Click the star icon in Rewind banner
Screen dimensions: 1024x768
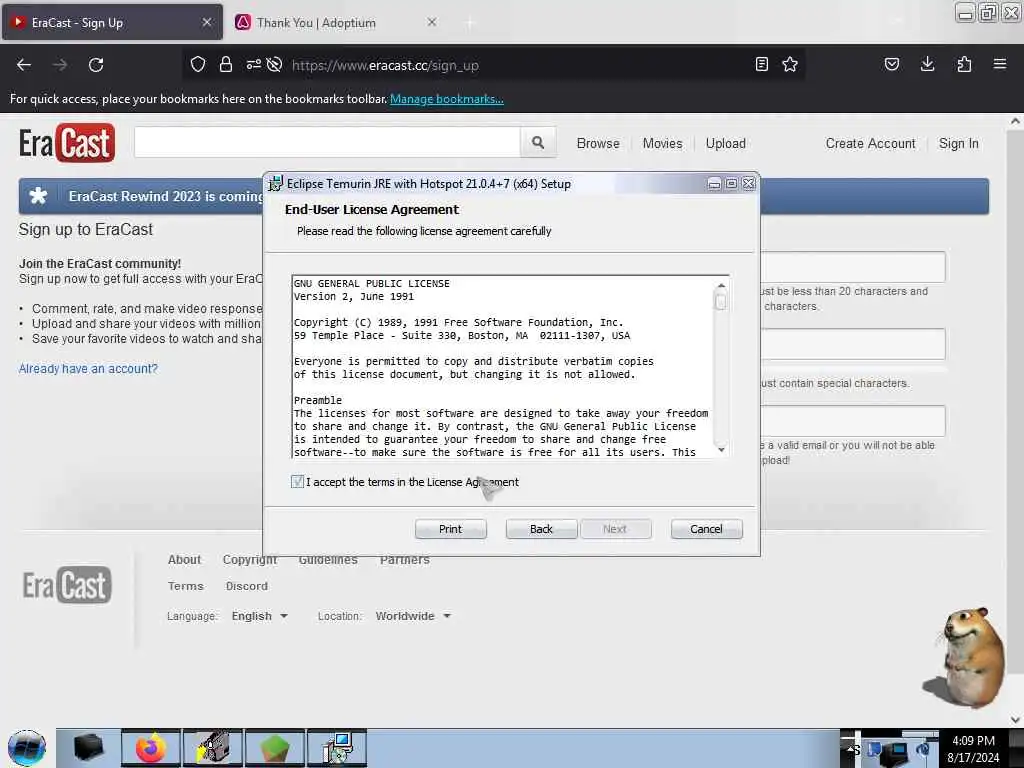click(39, 196)
